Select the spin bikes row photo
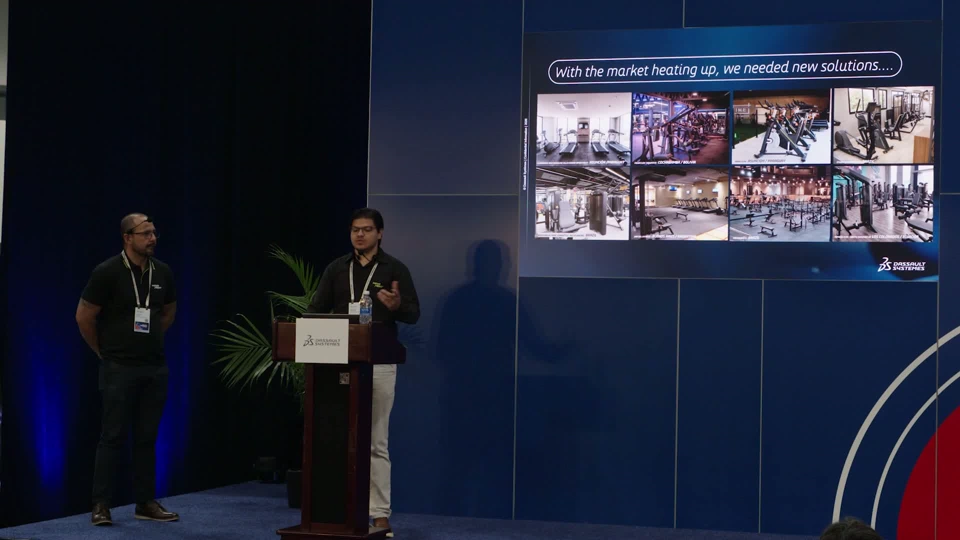The width and height of the screenshot is (960, 540). (781, 127)
